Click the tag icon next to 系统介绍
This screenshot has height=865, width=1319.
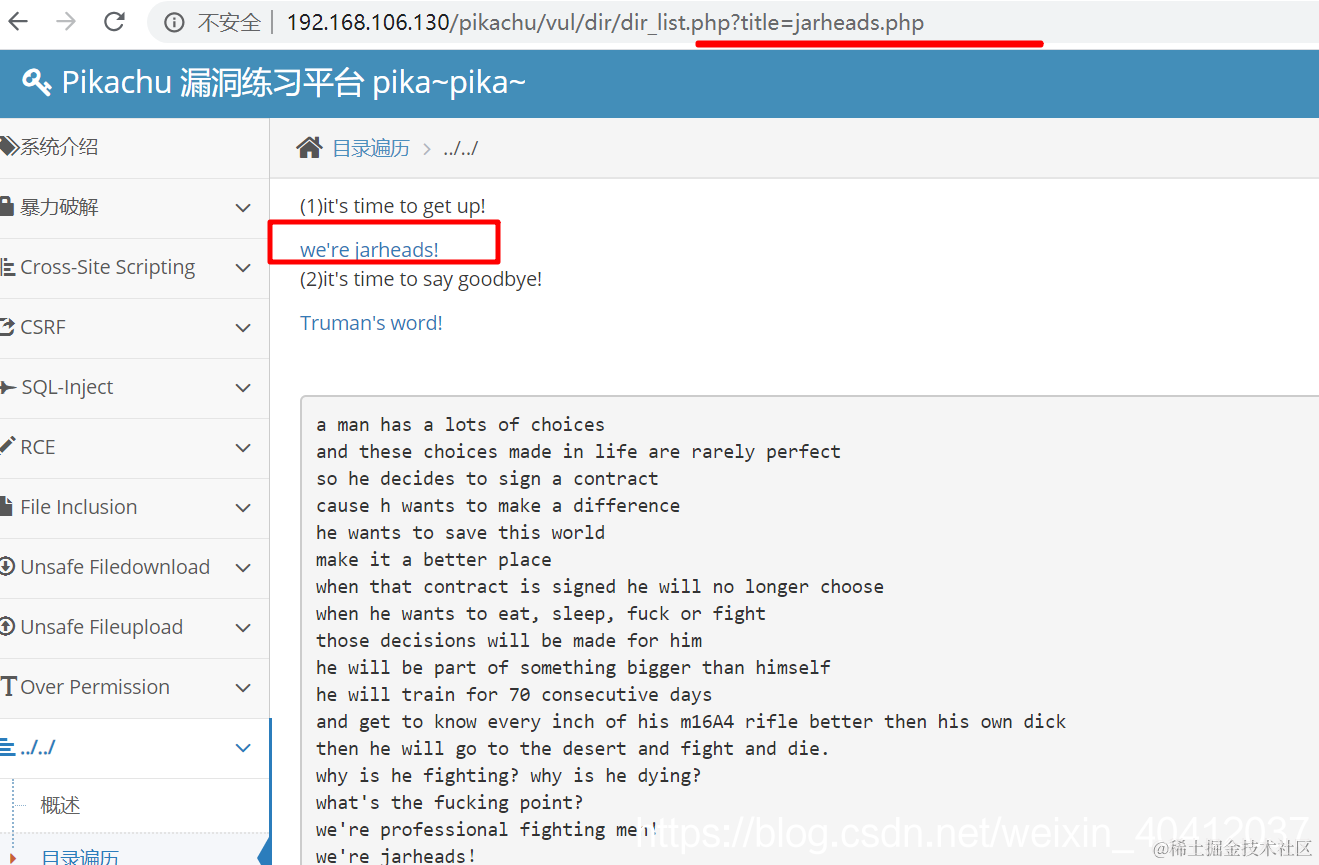pyautogui.click(x=8, y=147)
